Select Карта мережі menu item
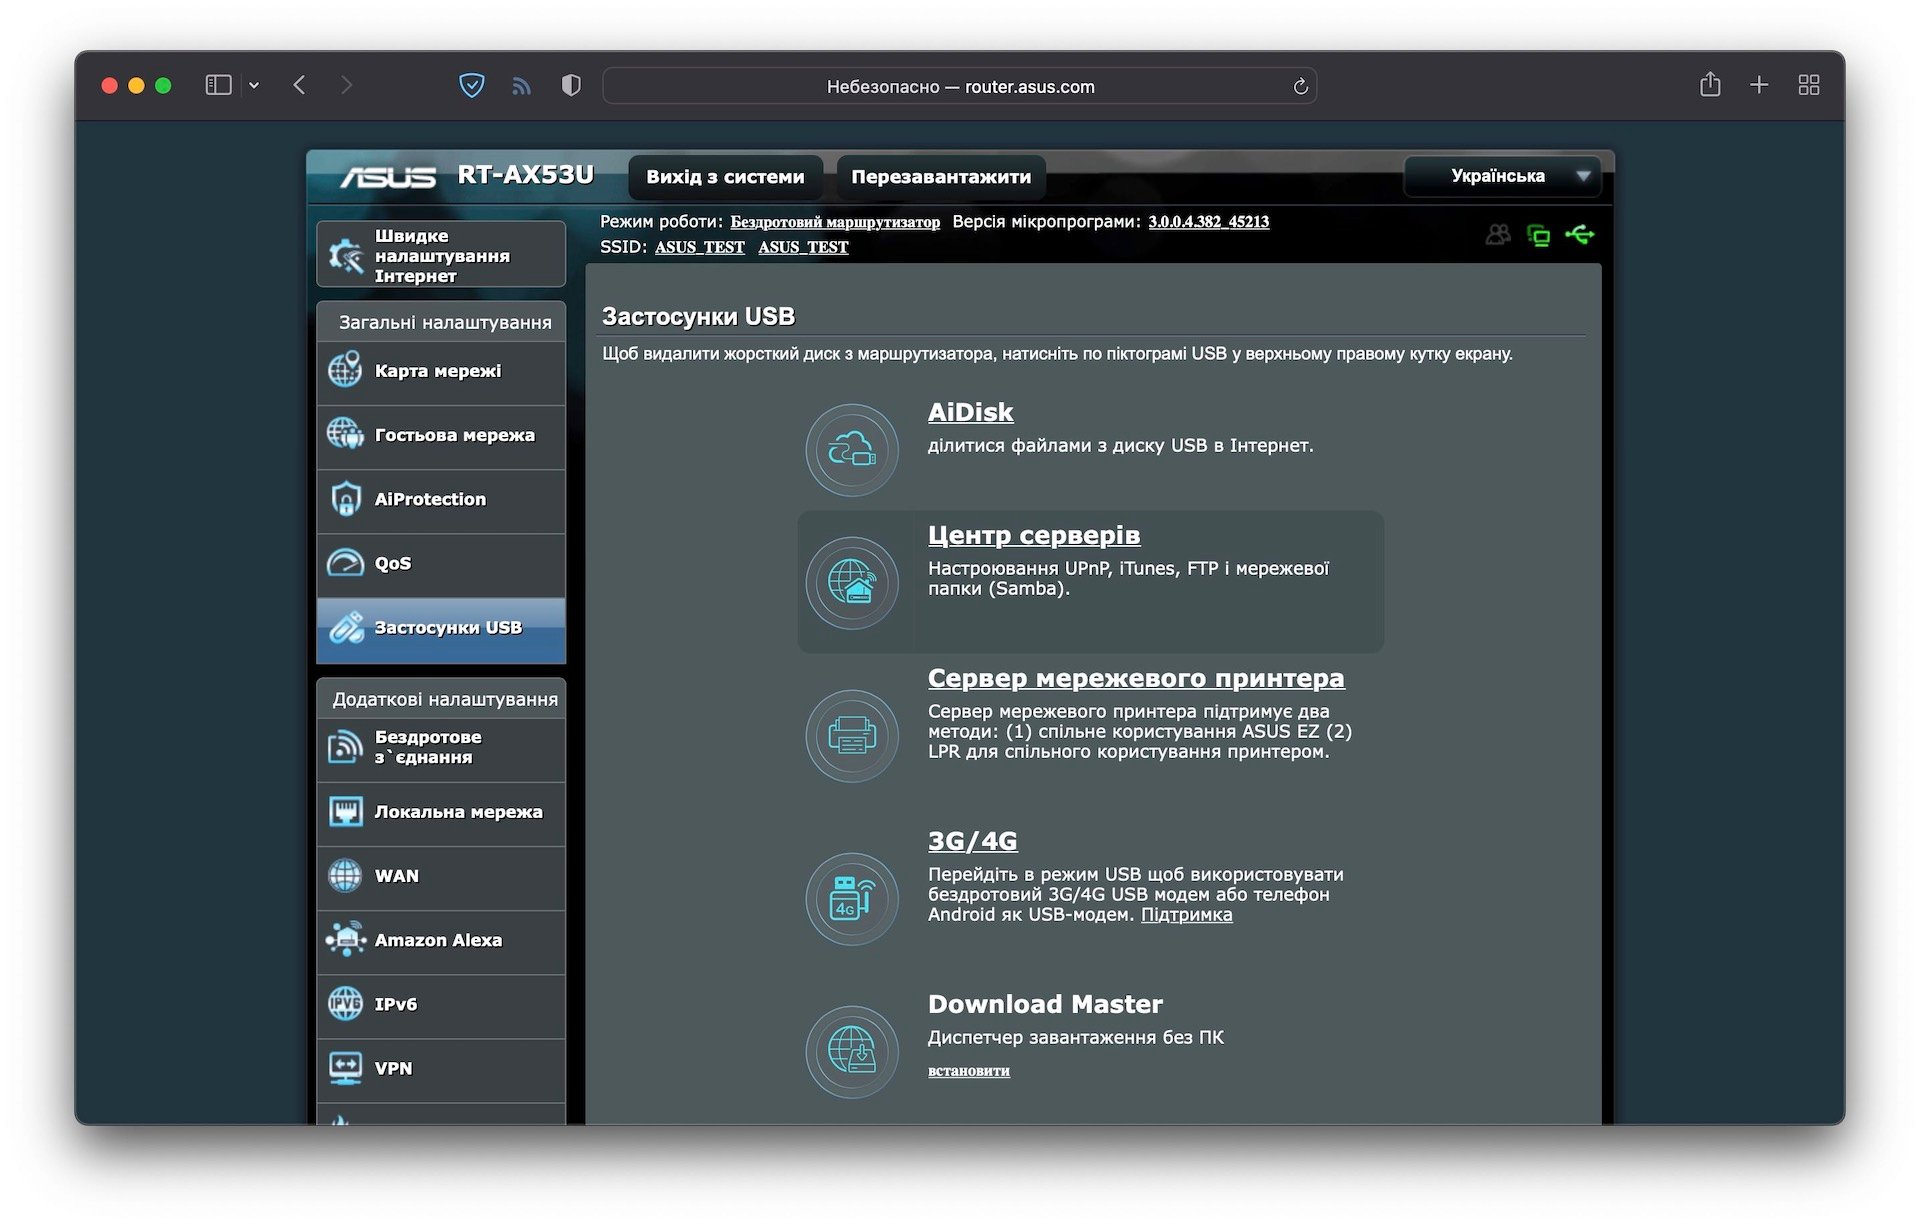Viewport: 1920px width, 1224px height. 441,371
